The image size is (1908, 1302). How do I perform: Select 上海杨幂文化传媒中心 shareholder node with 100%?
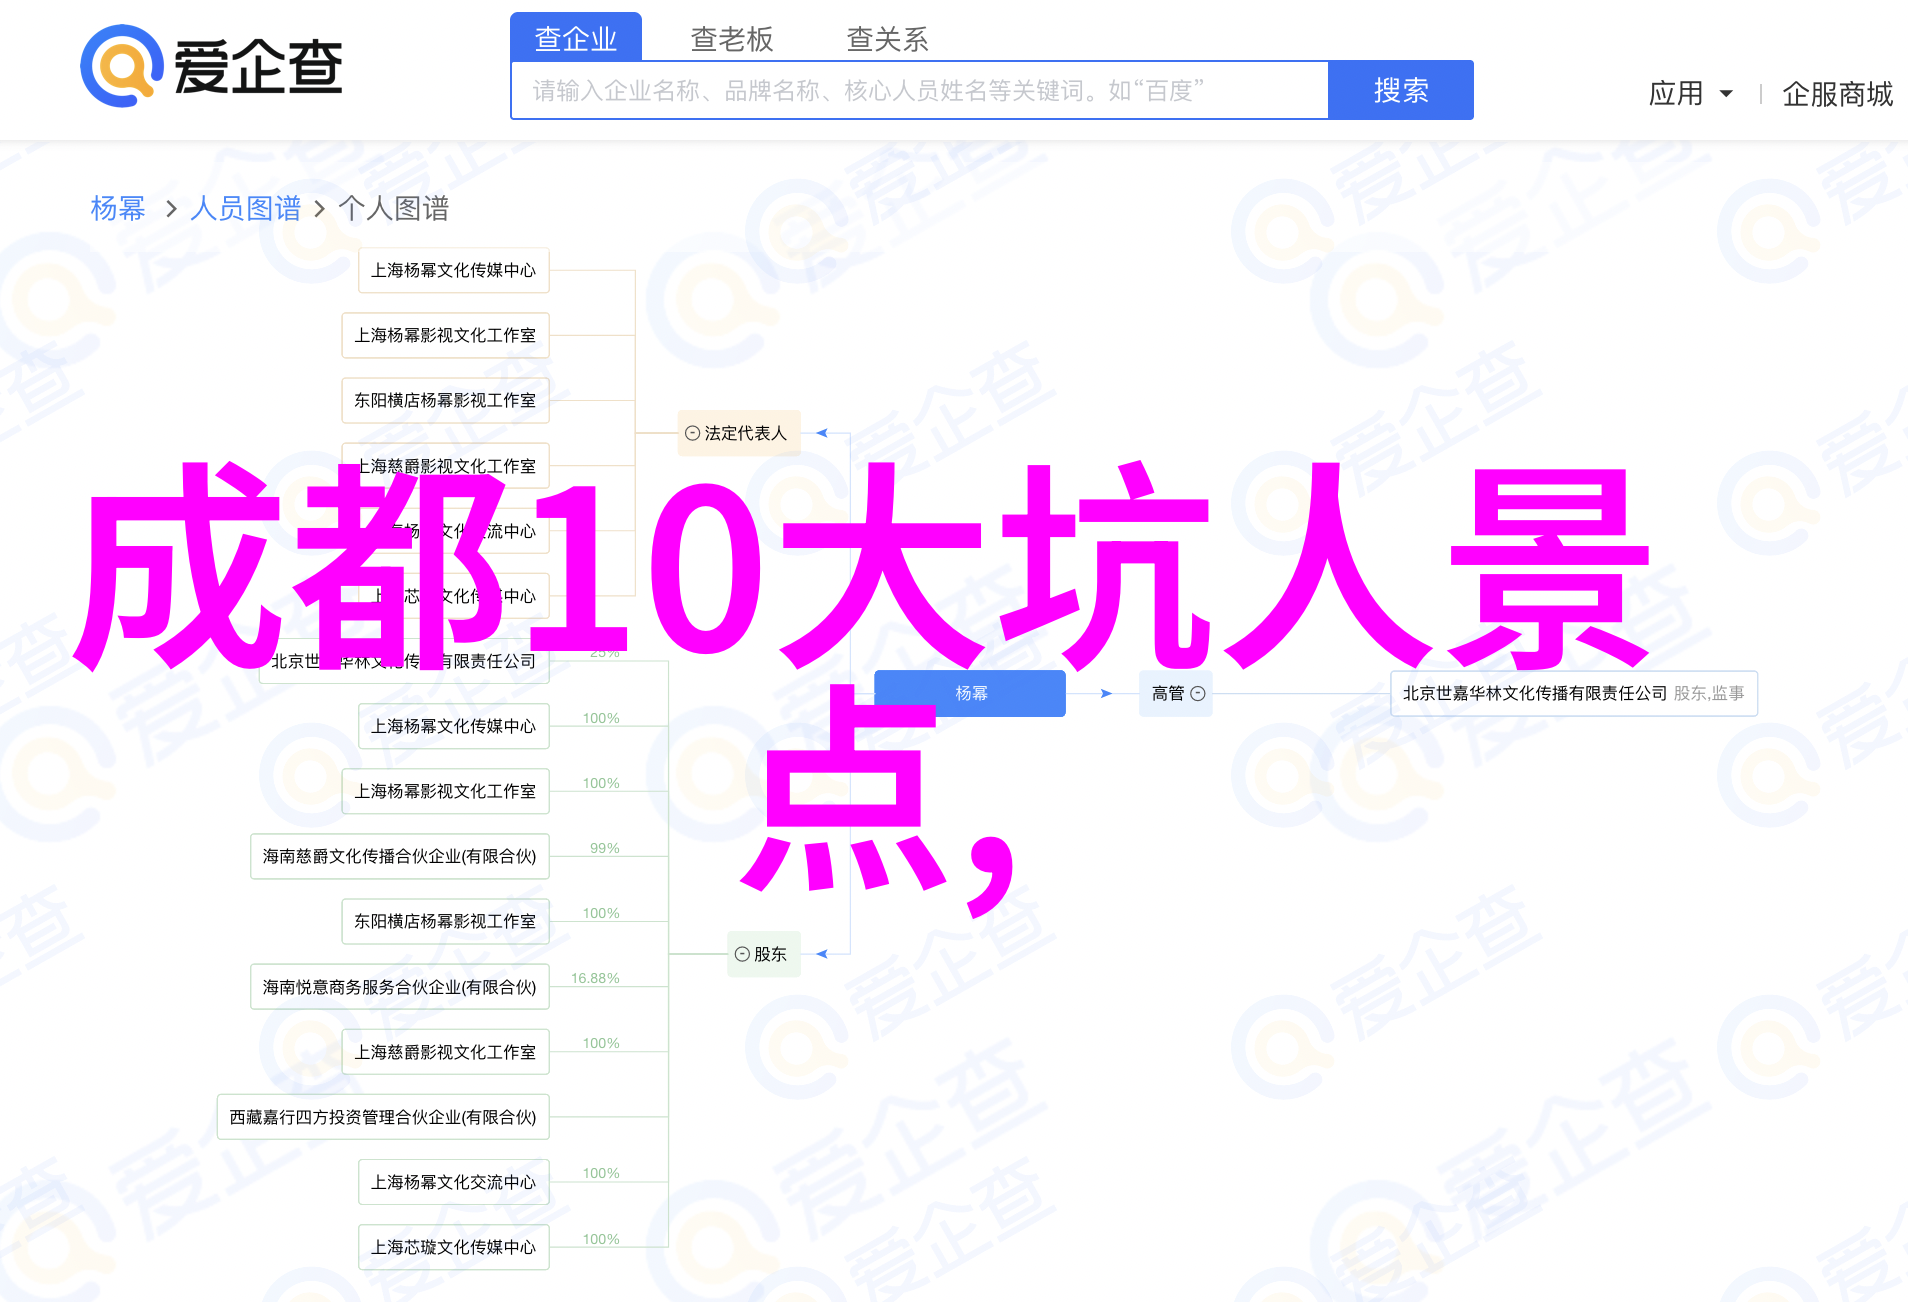tap(454, 726)
